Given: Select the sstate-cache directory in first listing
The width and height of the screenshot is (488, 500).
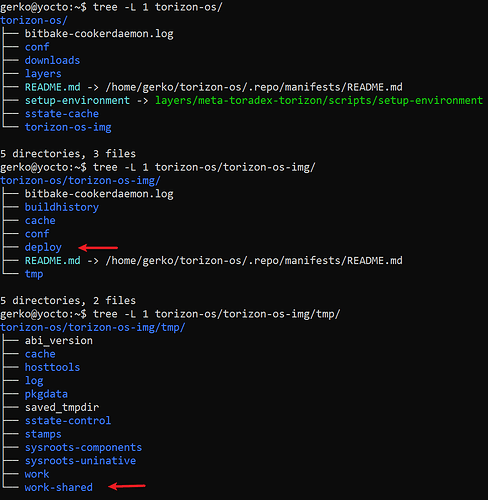Looking at the screenshot, I should pyautogui.click(x=62, y=114).
